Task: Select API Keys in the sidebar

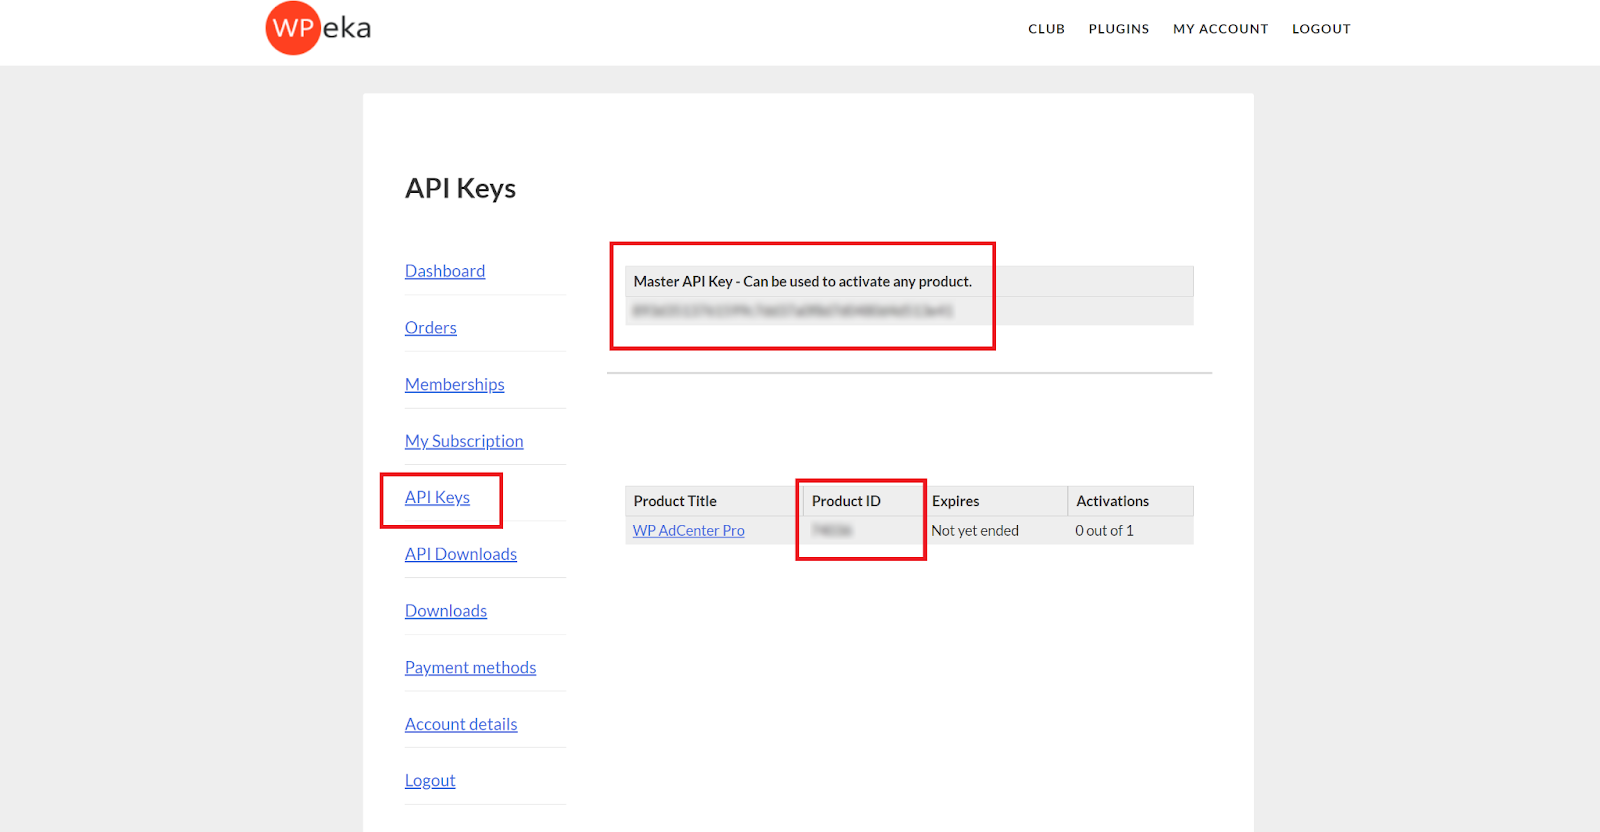Action: (x=437, y=498)
